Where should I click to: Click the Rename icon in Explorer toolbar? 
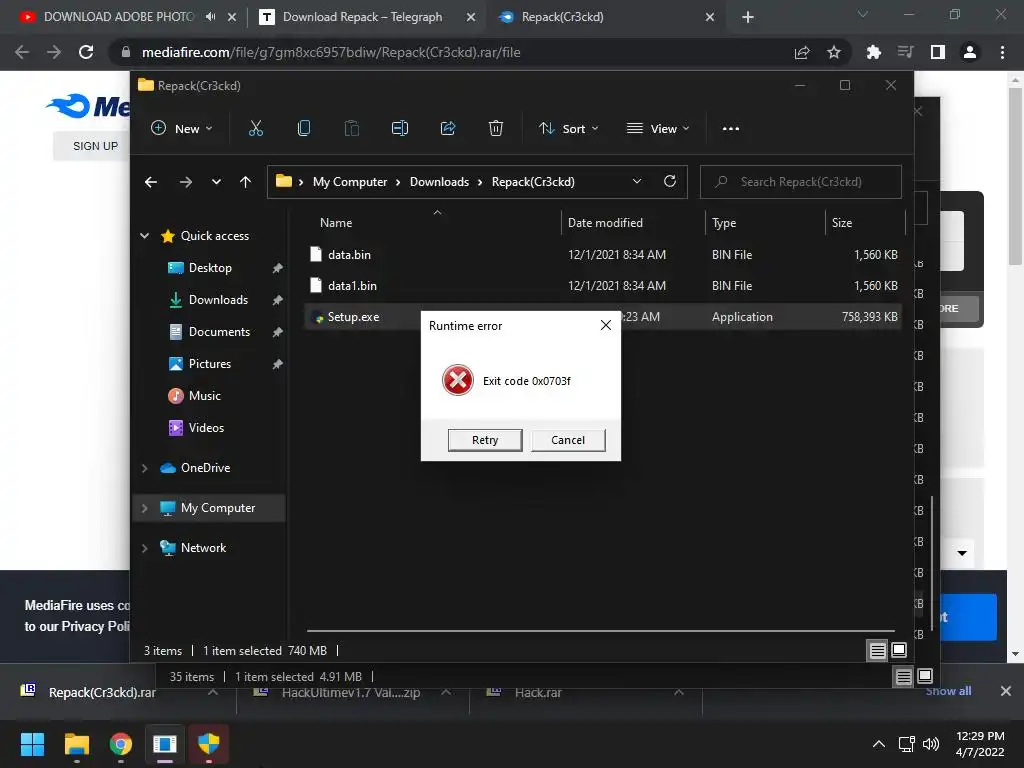[x=400, y=129]
